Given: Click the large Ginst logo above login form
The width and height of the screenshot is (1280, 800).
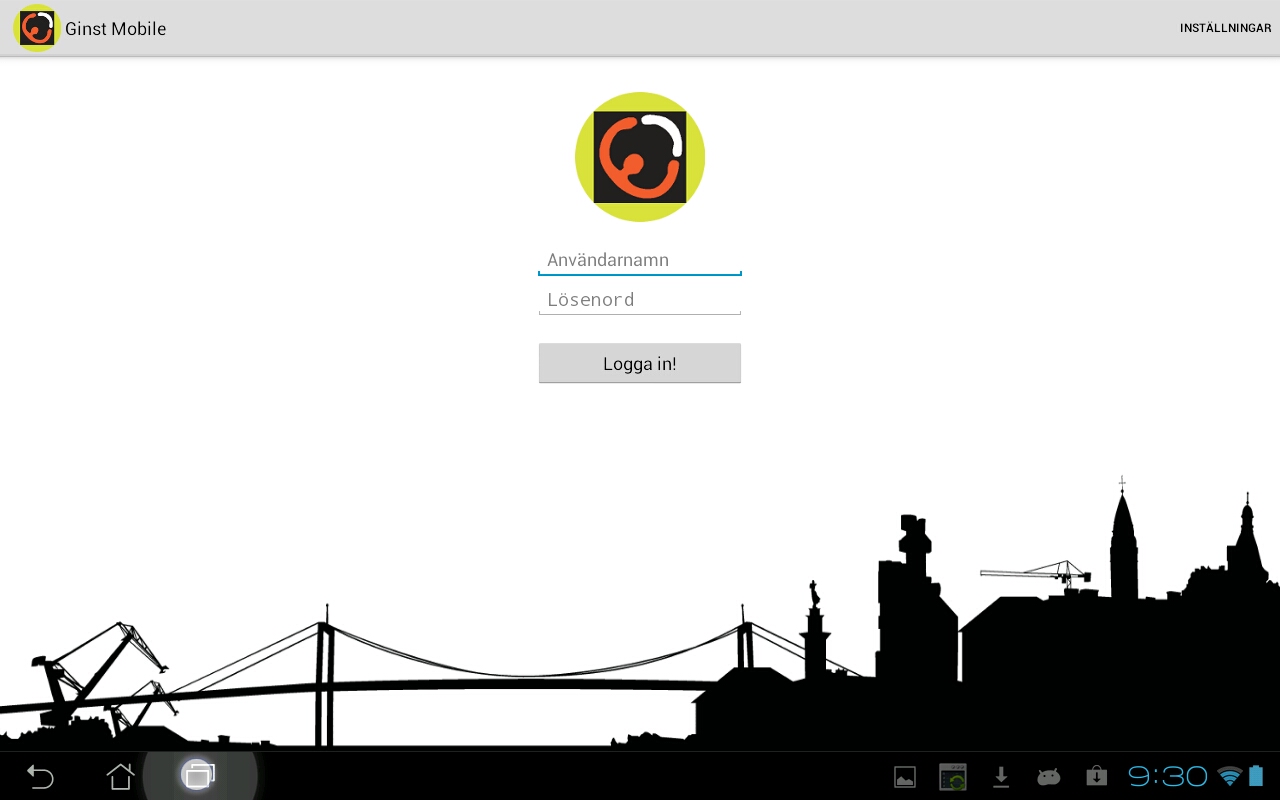Looking at the screenshot, I should [x=640, y=157].
